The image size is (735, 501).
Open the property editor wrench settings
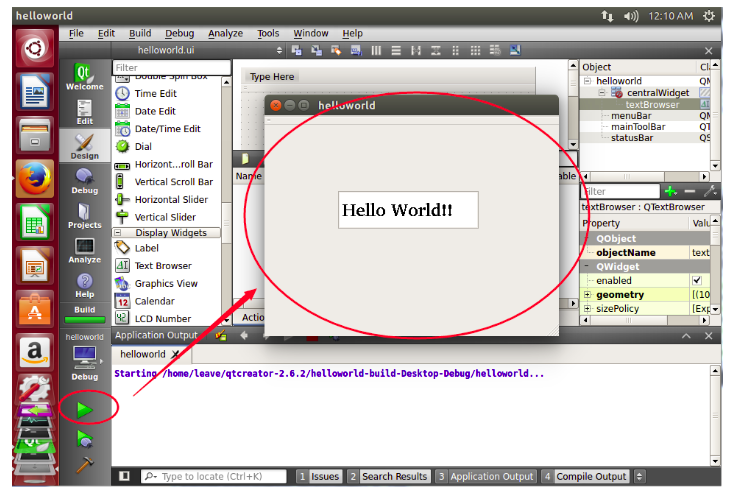coord(710,191)
